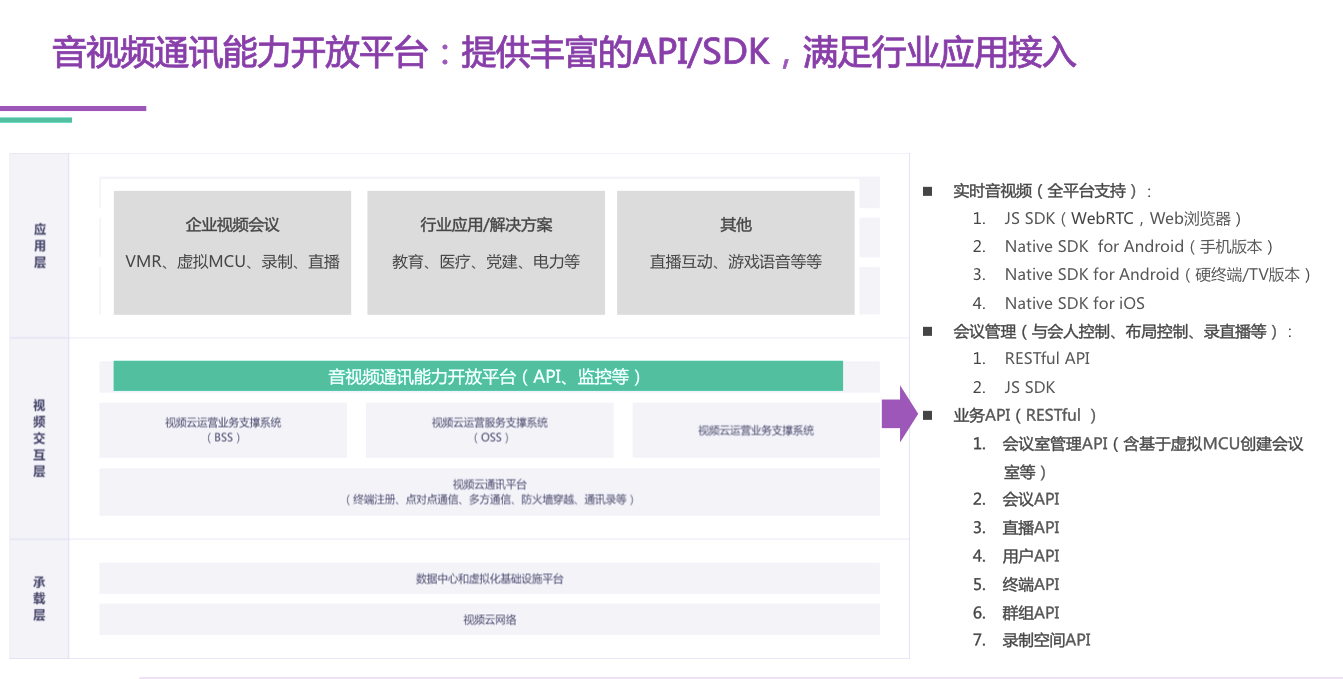Toggle the 视频云运营服务支撑系统（OSS）box
This screenshot has width=1343, height=679.
(x=488, y=429)
